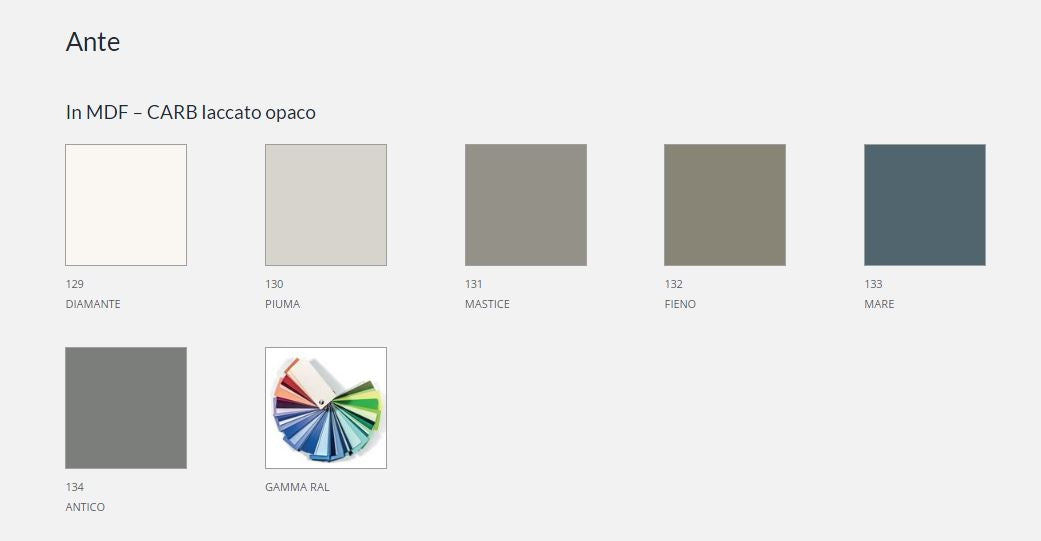
Task: Select the Diamante white color swatch
Action: click(126, 205)
